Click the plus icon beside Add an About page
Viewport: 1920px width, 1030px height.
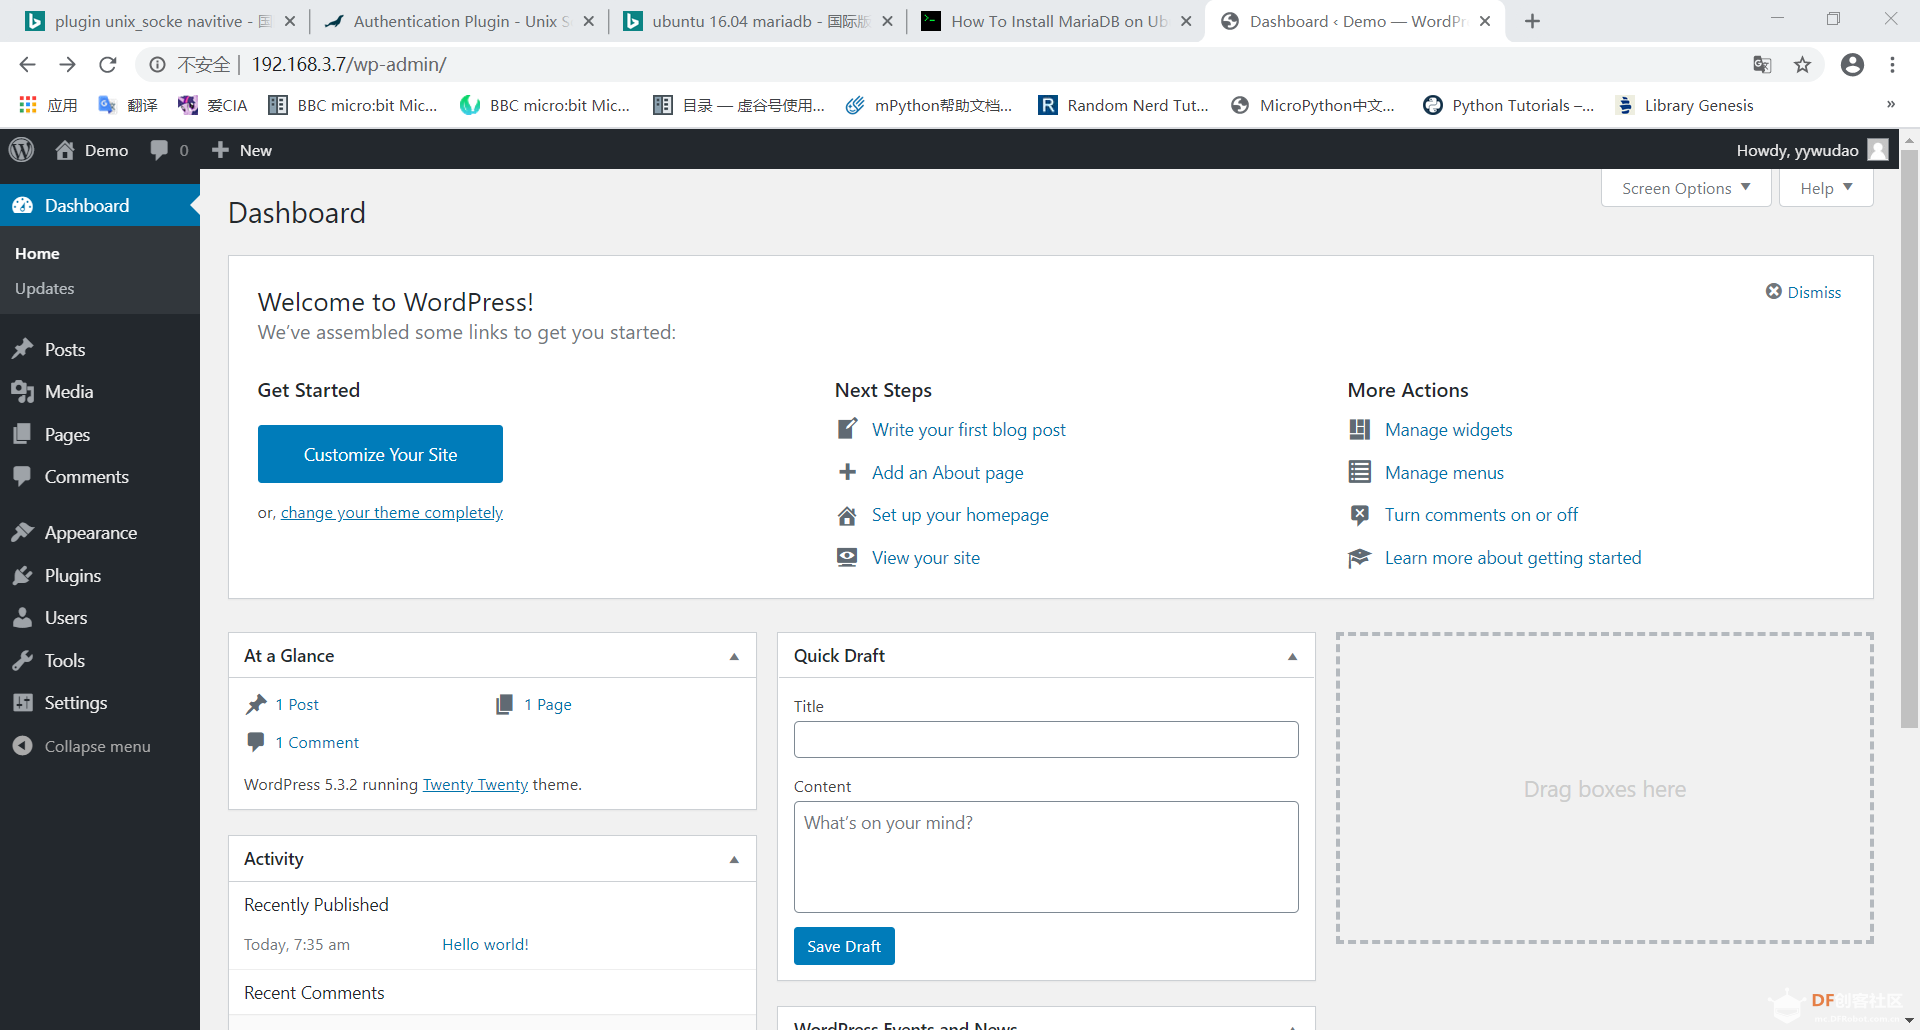pos(847,472)
